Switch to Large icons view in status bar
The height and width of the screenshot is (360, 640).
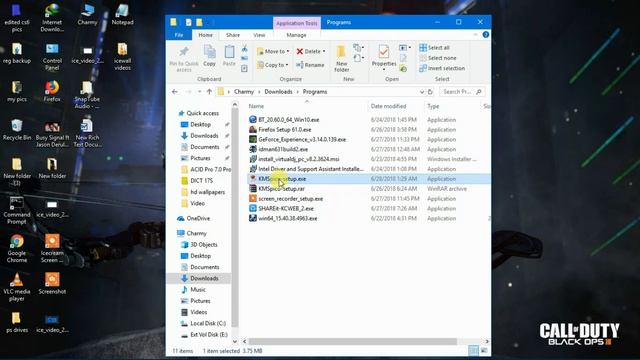pyautogui.click(x=484, y=351)
